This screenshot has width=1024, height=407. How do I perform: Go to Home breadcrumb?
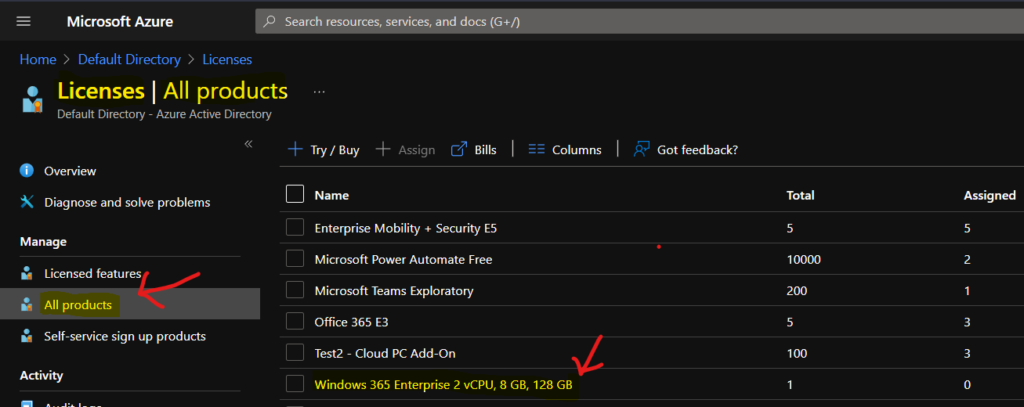[38, 59]
